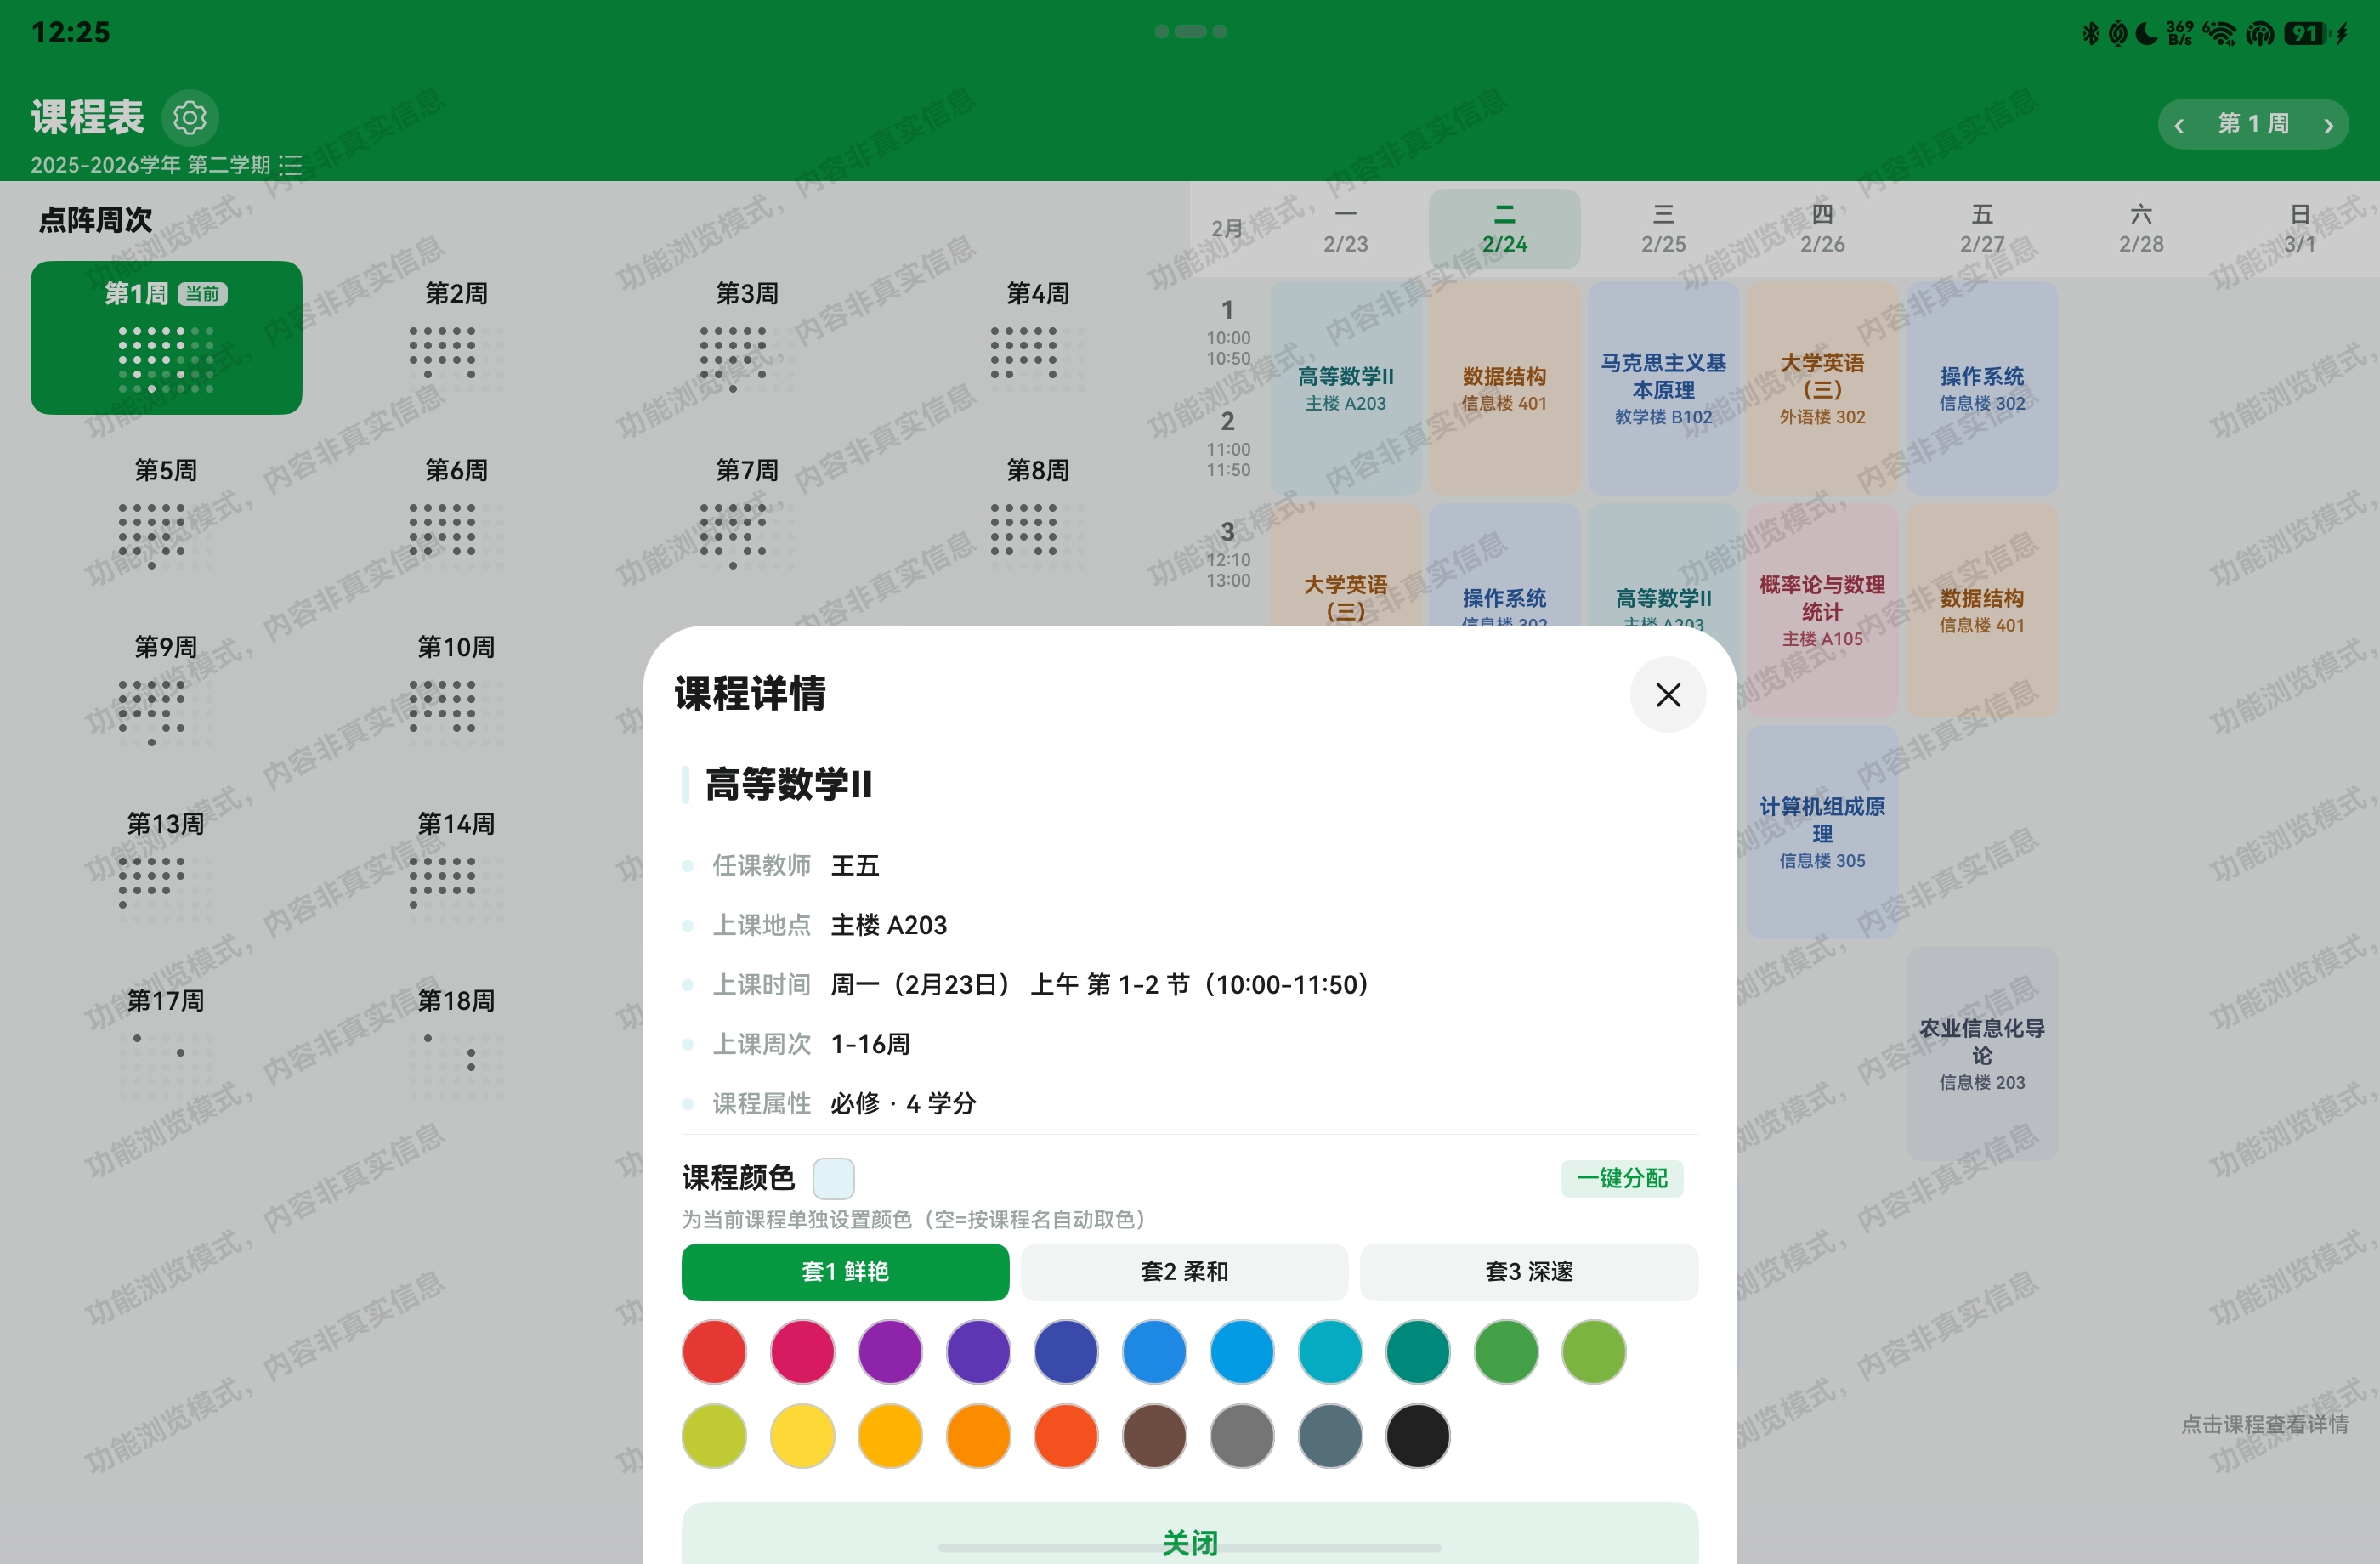The image size is (2380, 1564).
Task: Select the 第9周 dot-matrix card
Action: pyautogui.click(x=166, y=692)
